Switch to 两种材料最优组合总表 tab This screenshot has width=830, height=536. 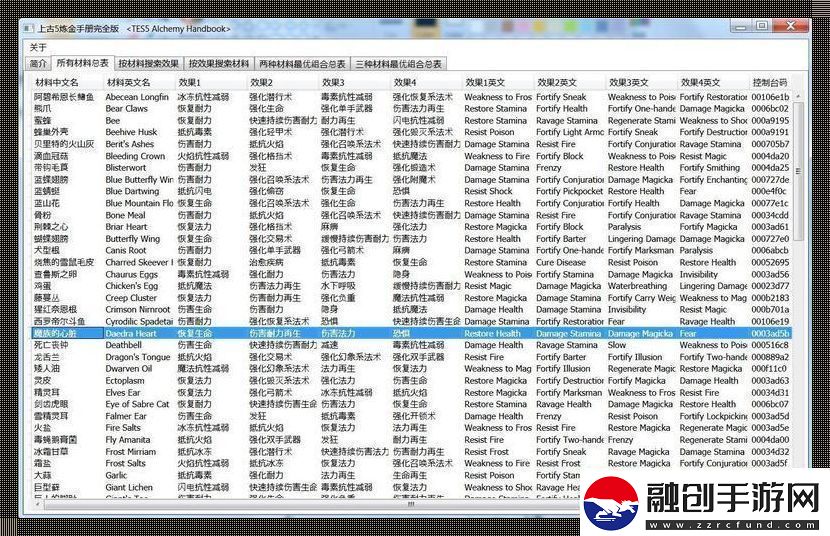tap(302, 64)
